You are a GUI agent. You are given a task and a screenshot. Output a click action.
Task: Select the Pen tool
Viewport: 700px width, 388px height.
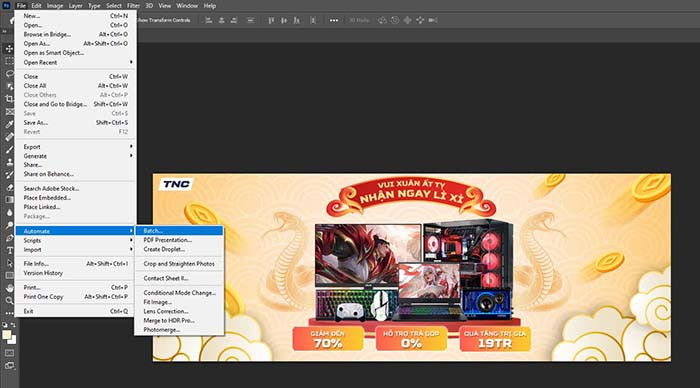coord(9,238)
